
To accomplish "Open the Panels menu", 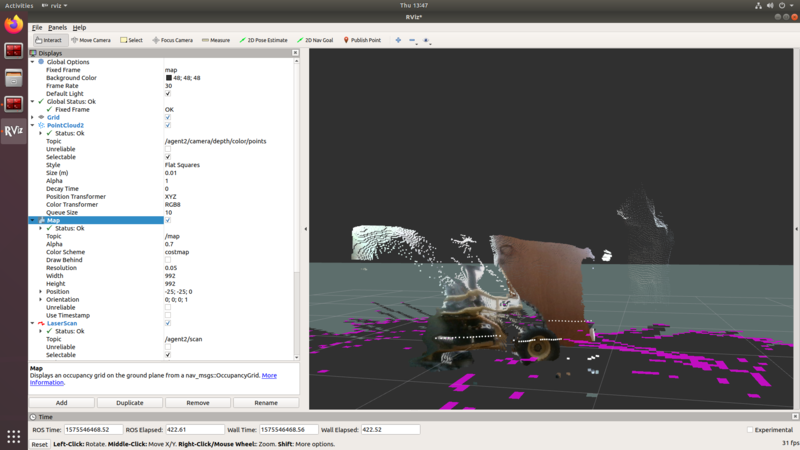I will tap(57, 27).
